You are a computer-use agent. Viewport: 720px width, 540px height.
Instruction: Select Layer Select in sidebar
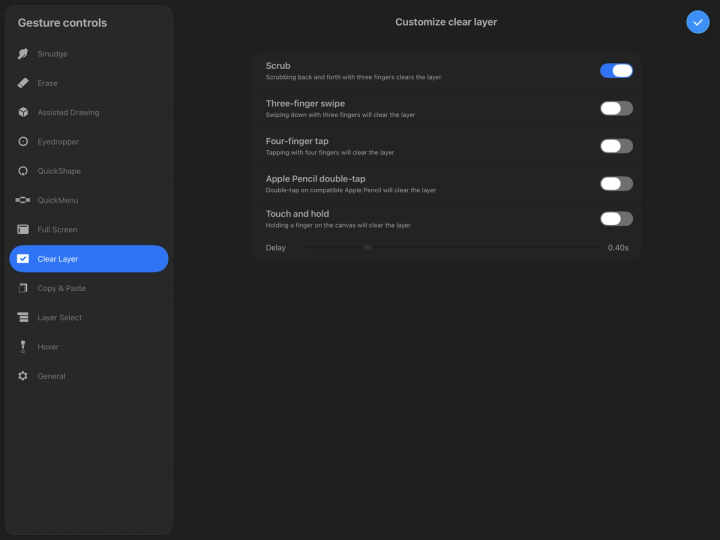tap(89, 317)
